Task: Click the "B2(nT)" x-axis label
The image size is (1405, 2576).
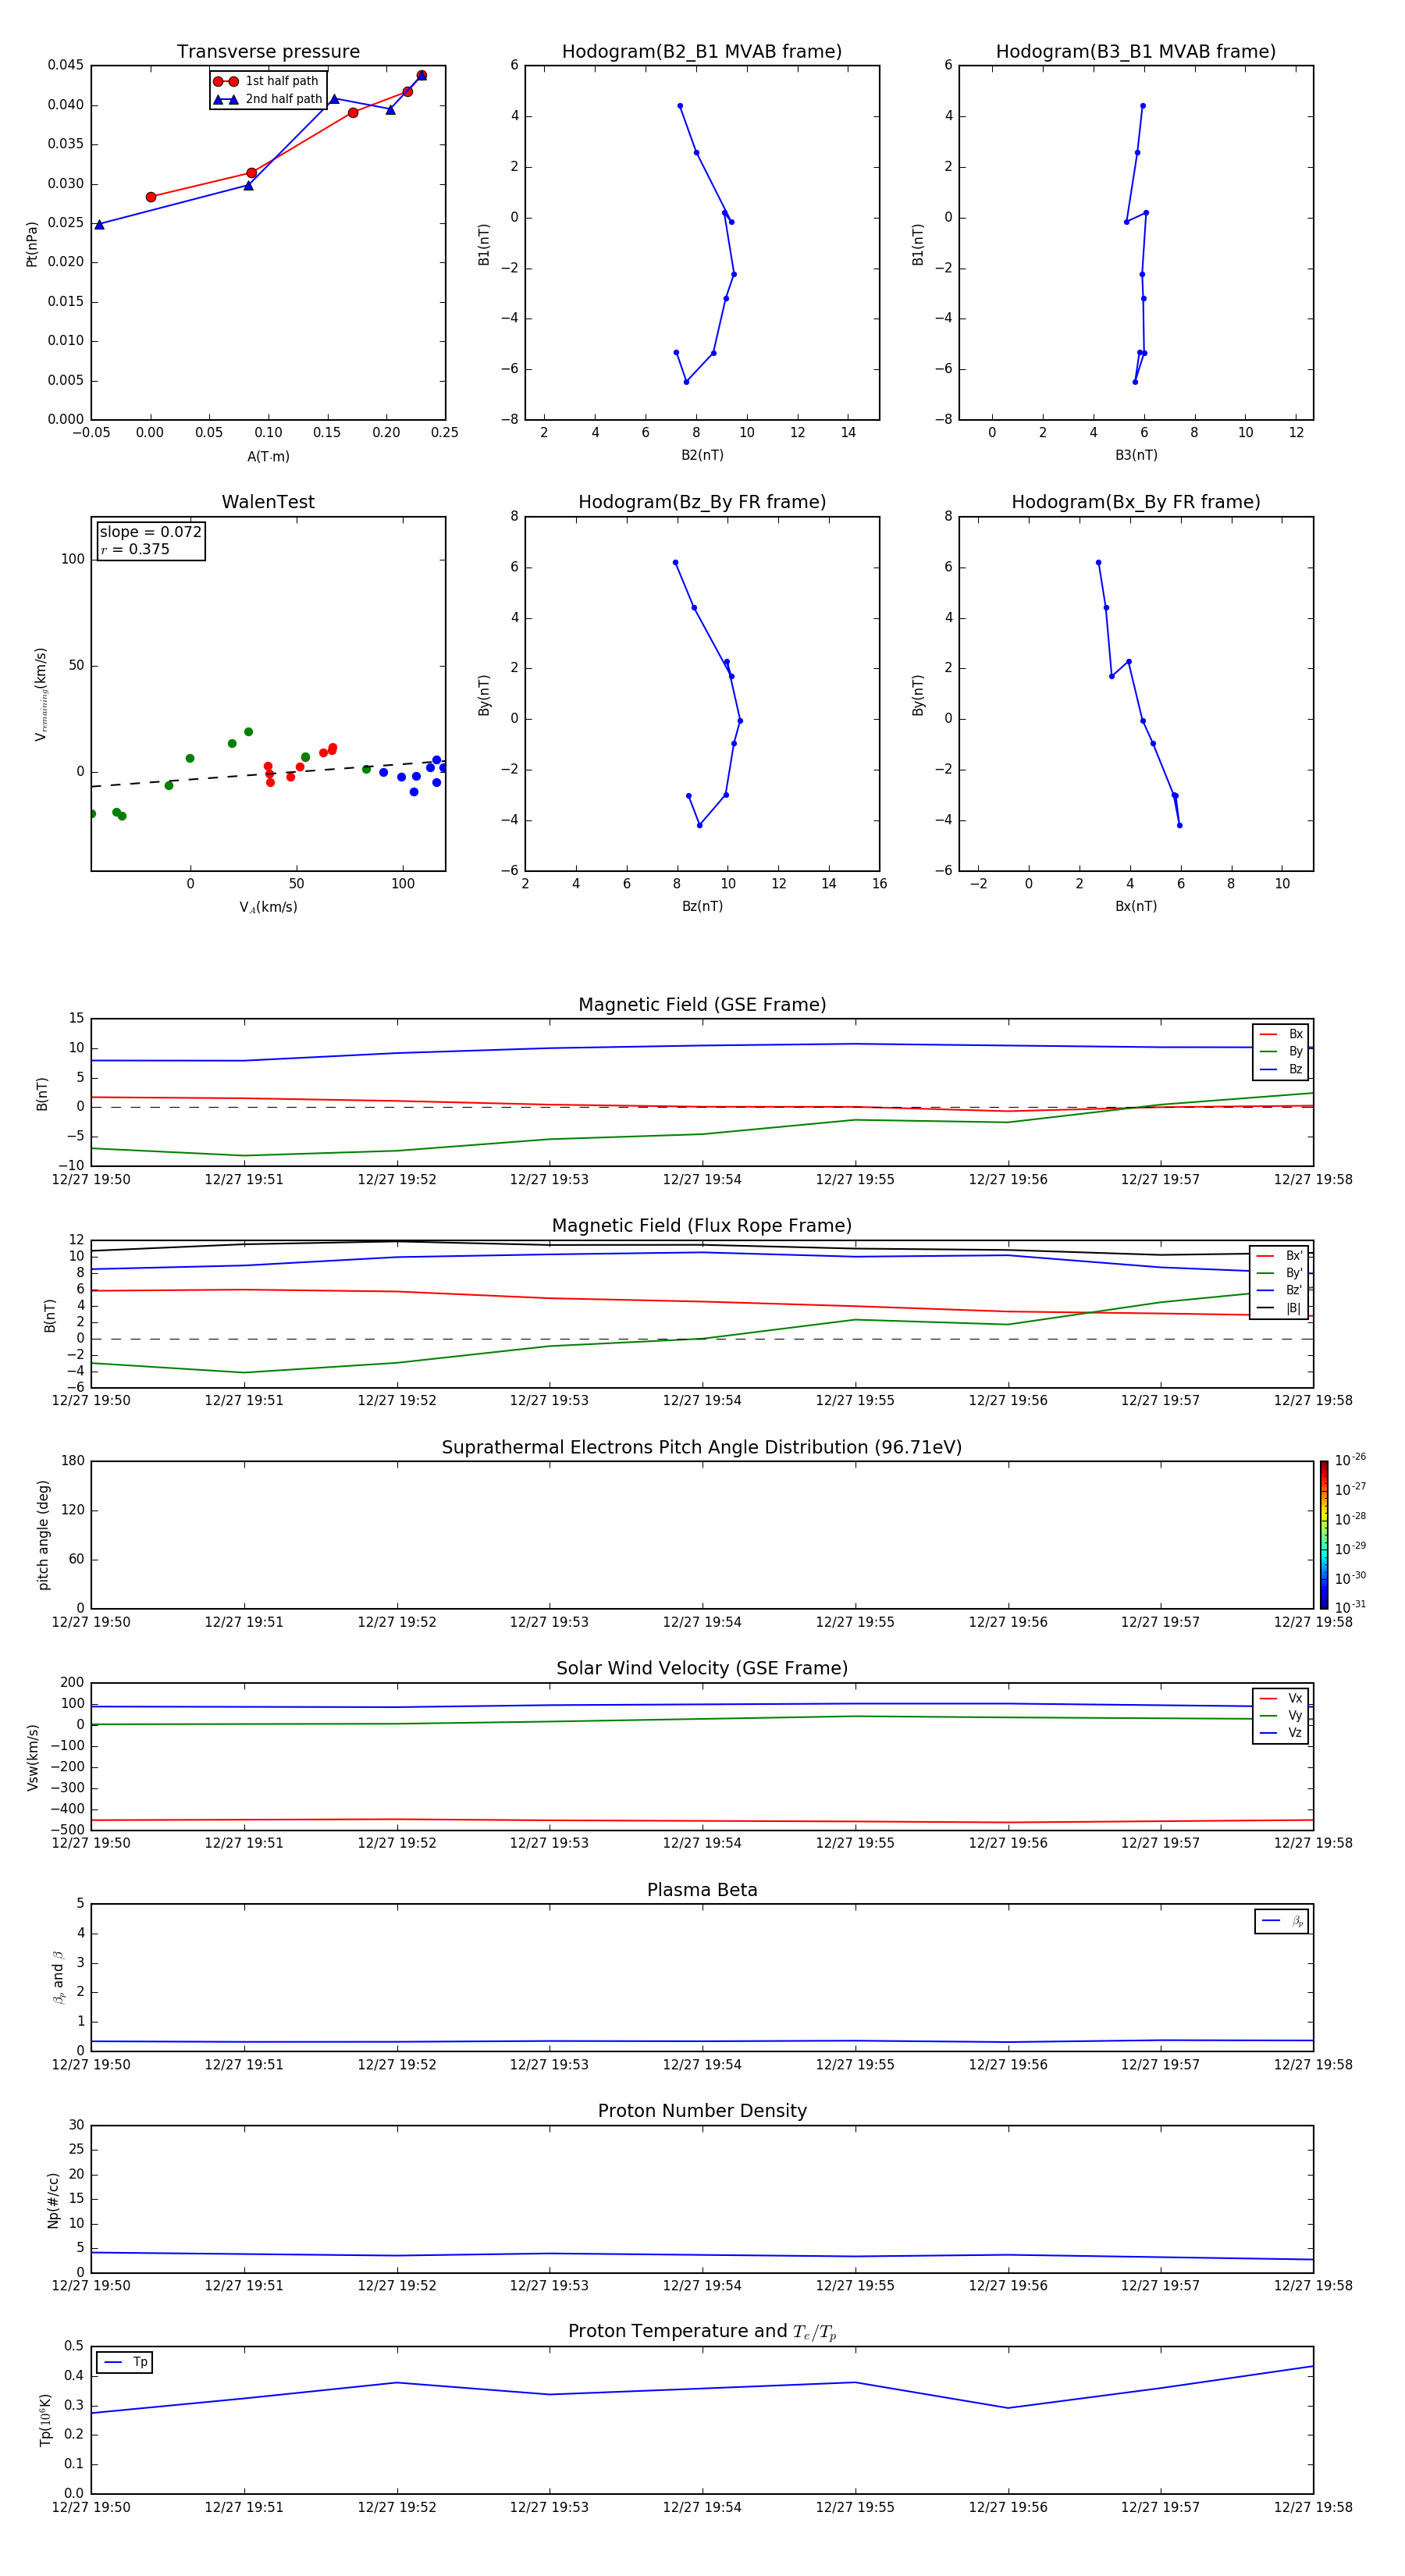Action: (x=702, y=455)
